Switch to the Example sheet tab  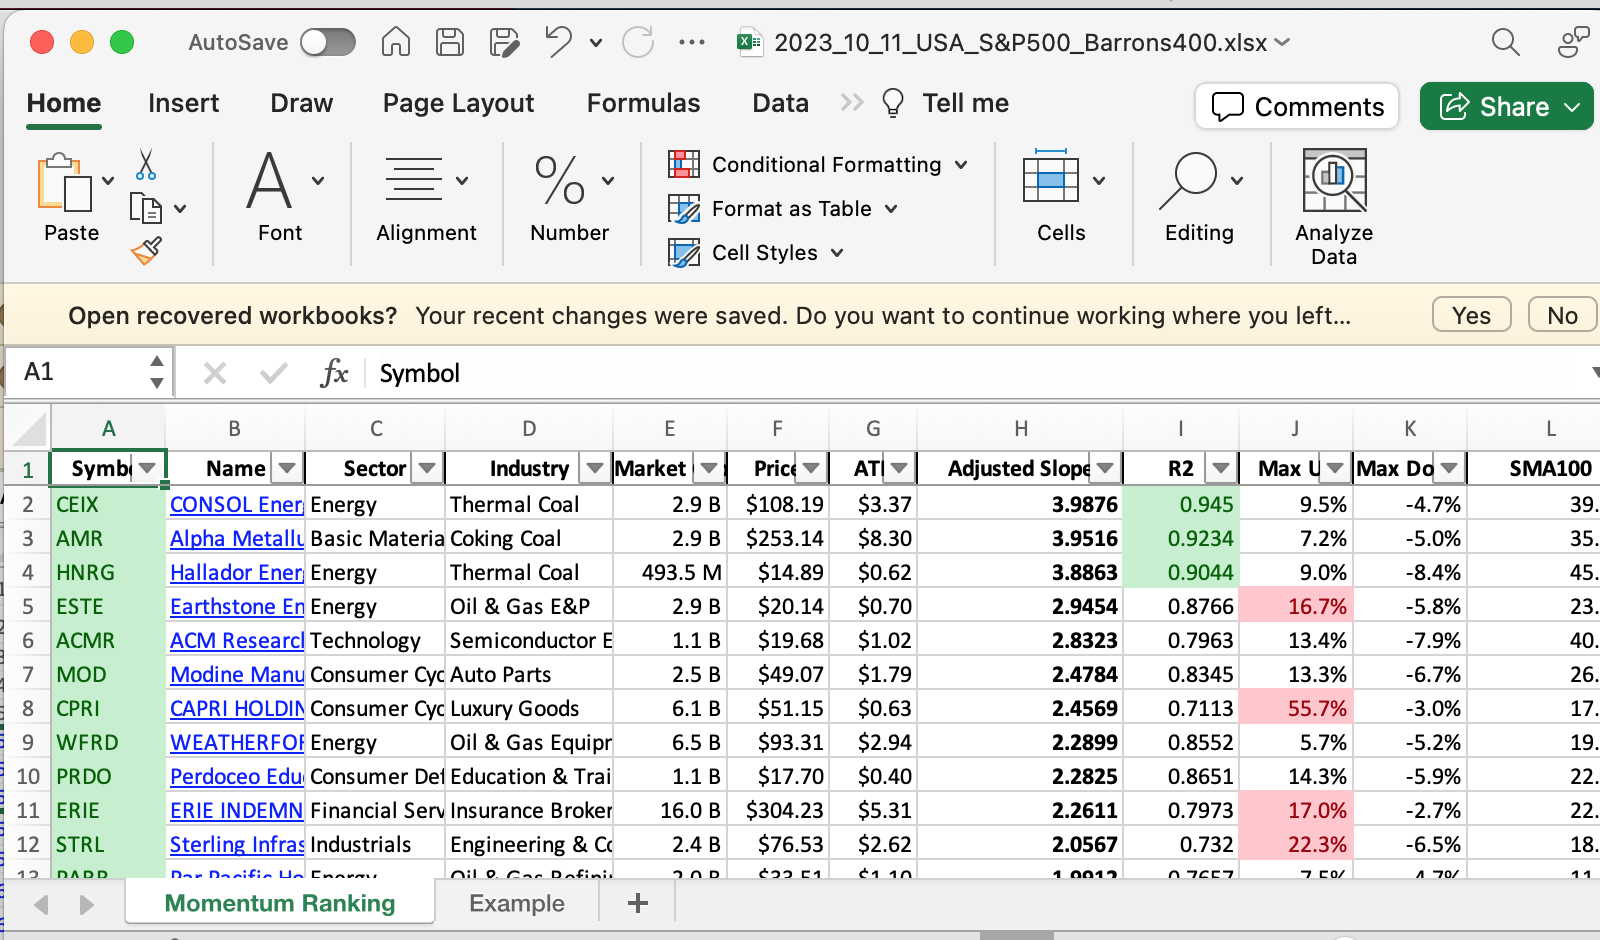click(516, 903)
